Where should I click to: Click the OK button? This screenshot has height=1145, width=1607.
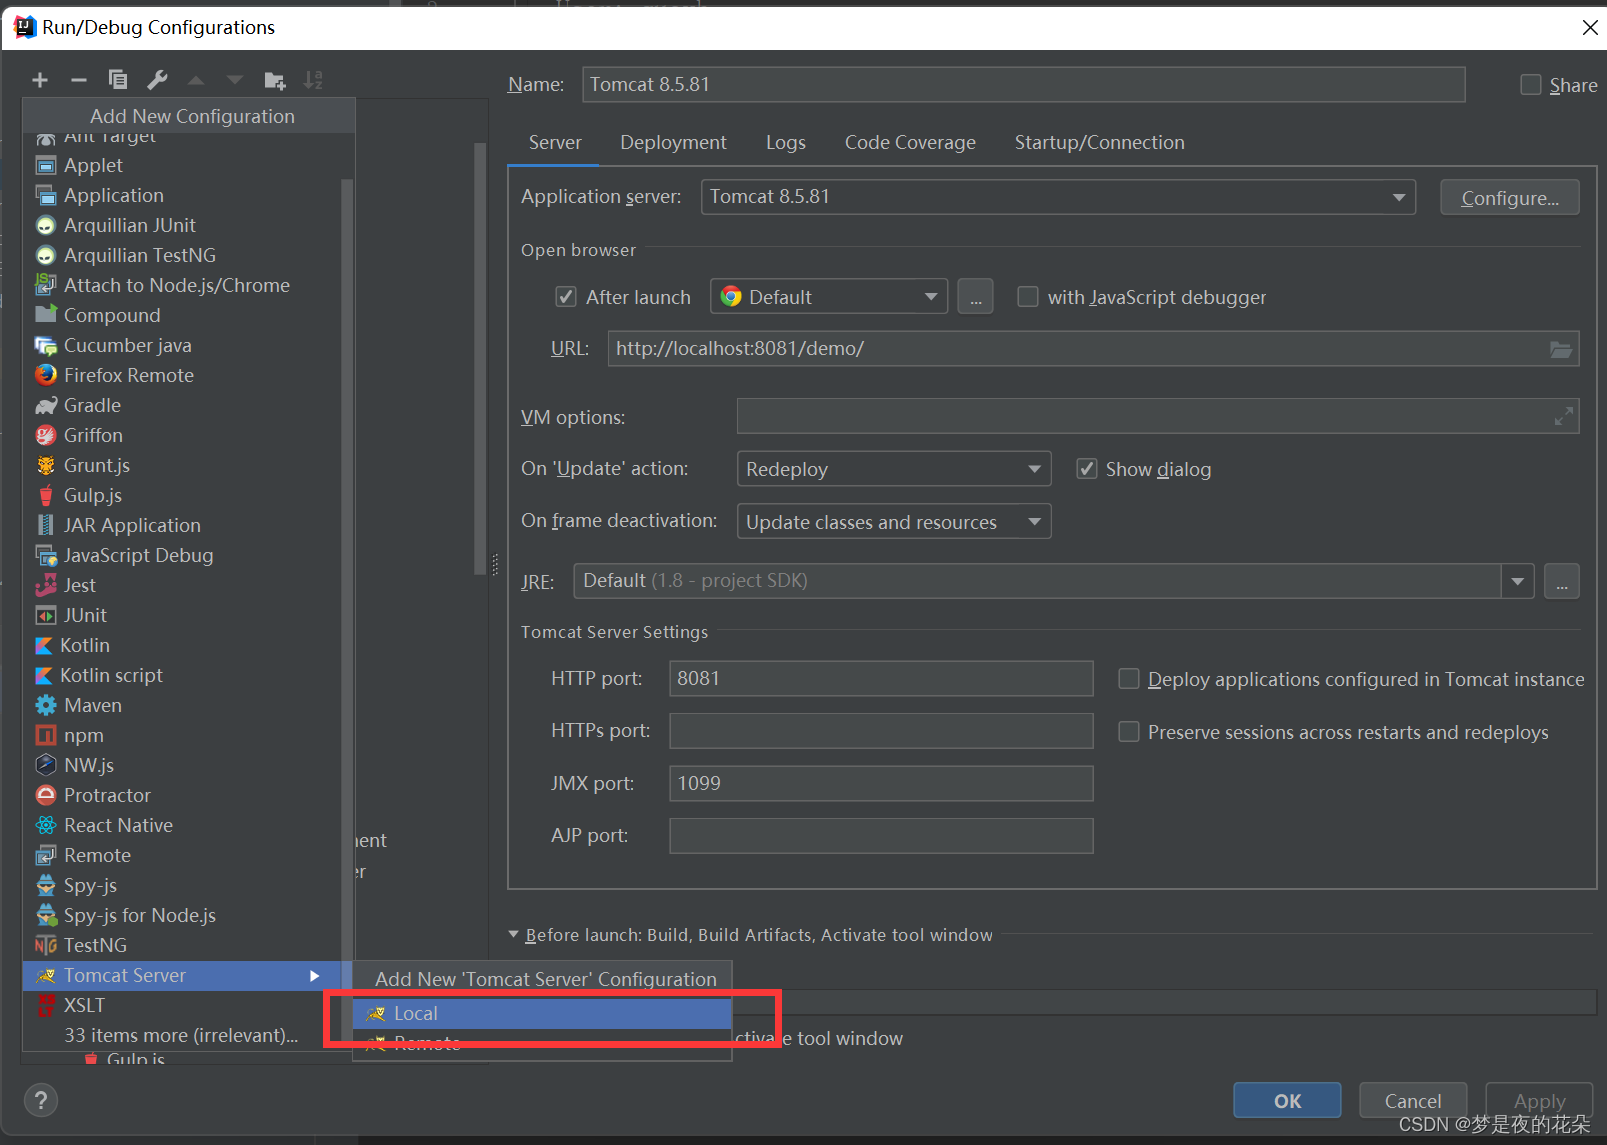pos(1287,1101)
